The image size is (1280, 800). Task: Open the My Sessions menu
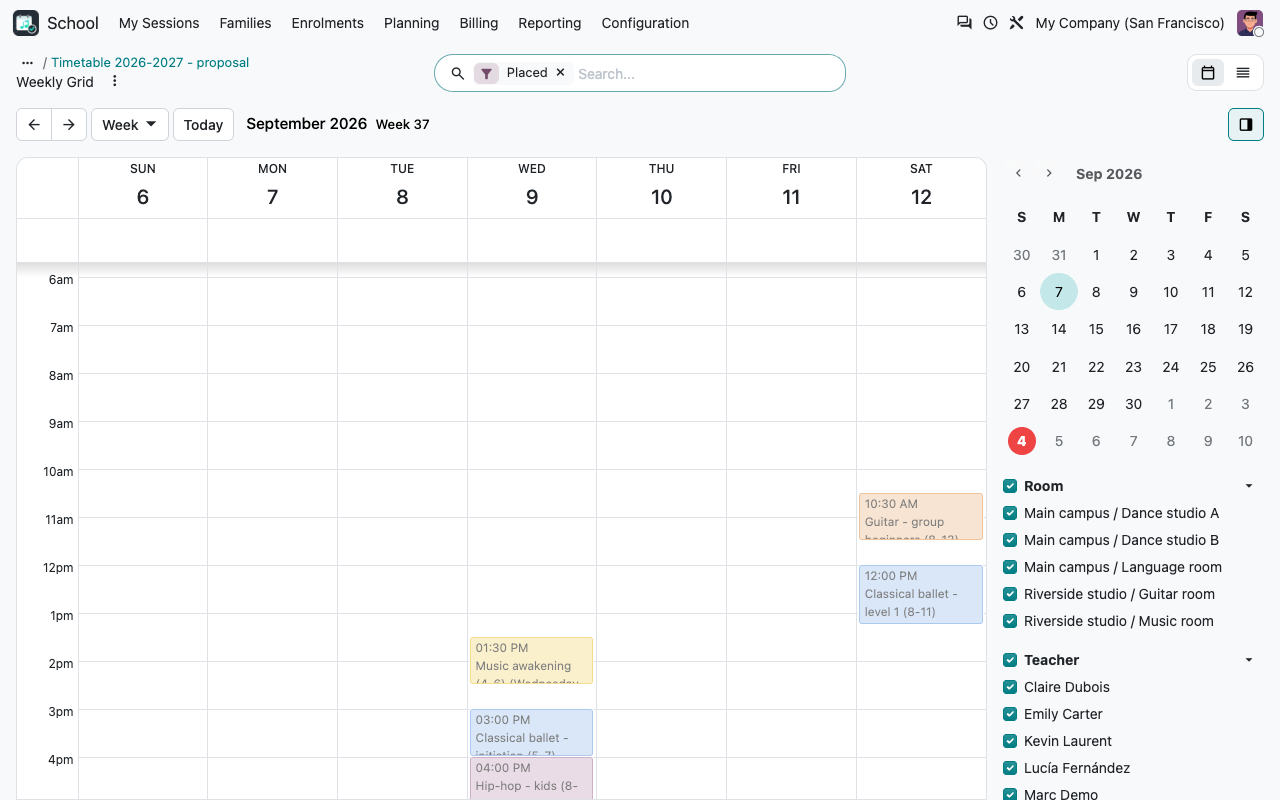[x=159, y=23]
